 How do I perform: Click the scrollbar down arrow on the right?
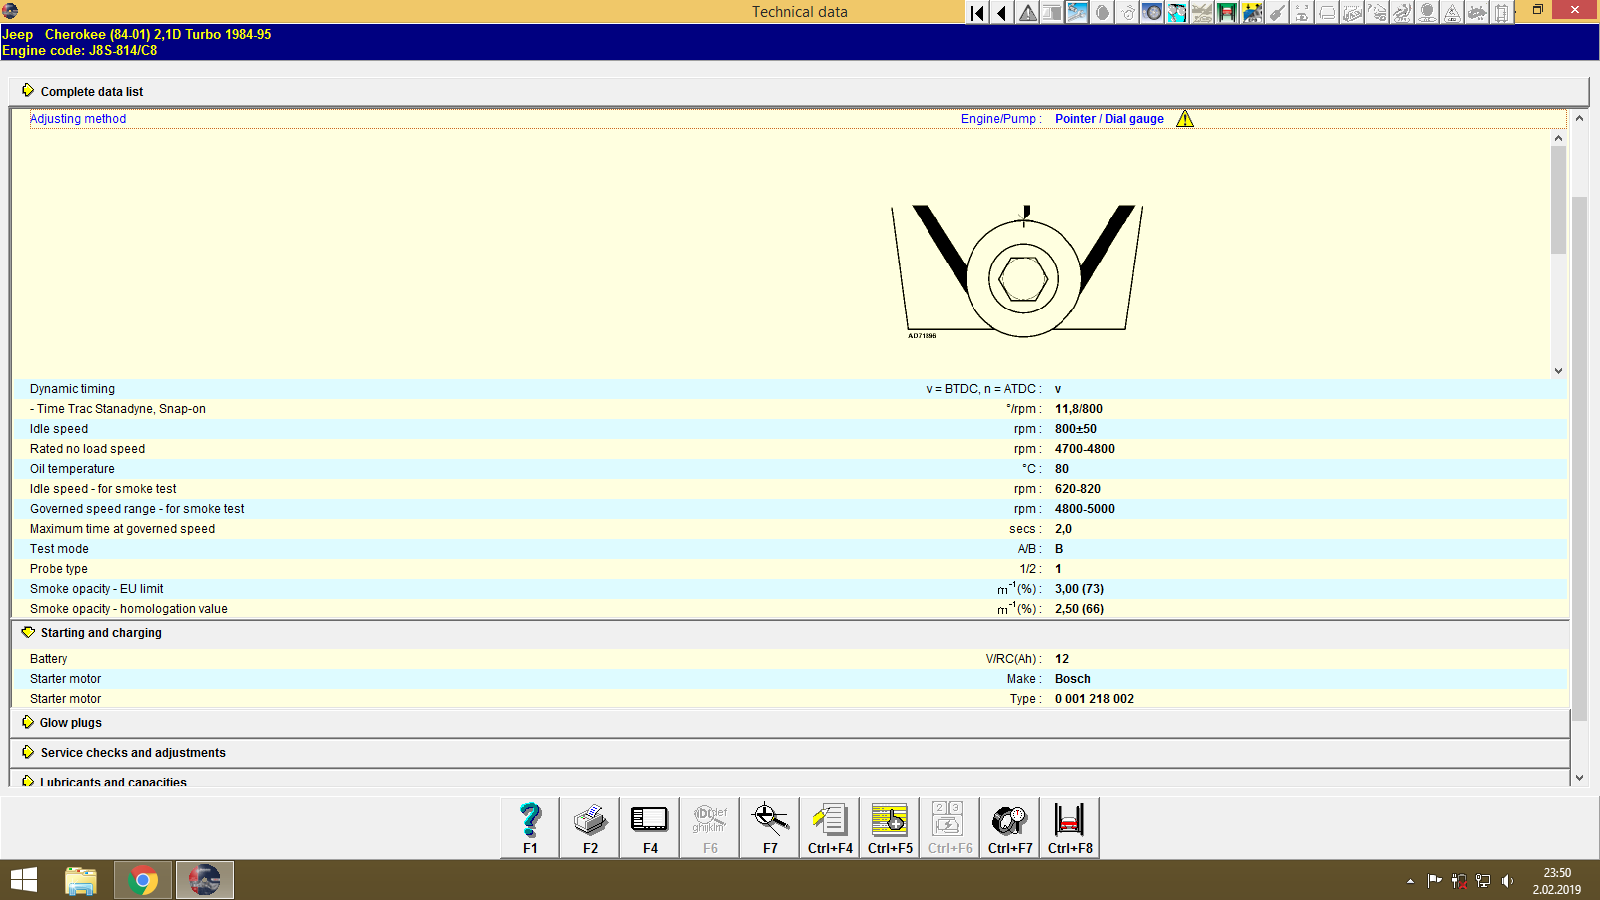(1580, 776)
